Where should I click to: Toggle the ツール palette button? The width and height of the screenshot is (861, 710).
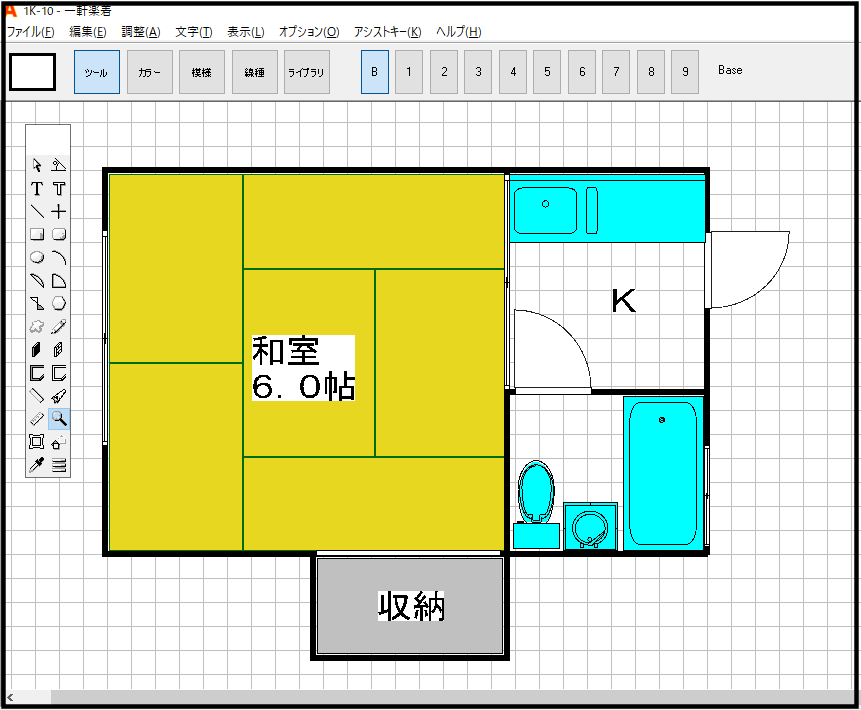click(x=97, y=72)
